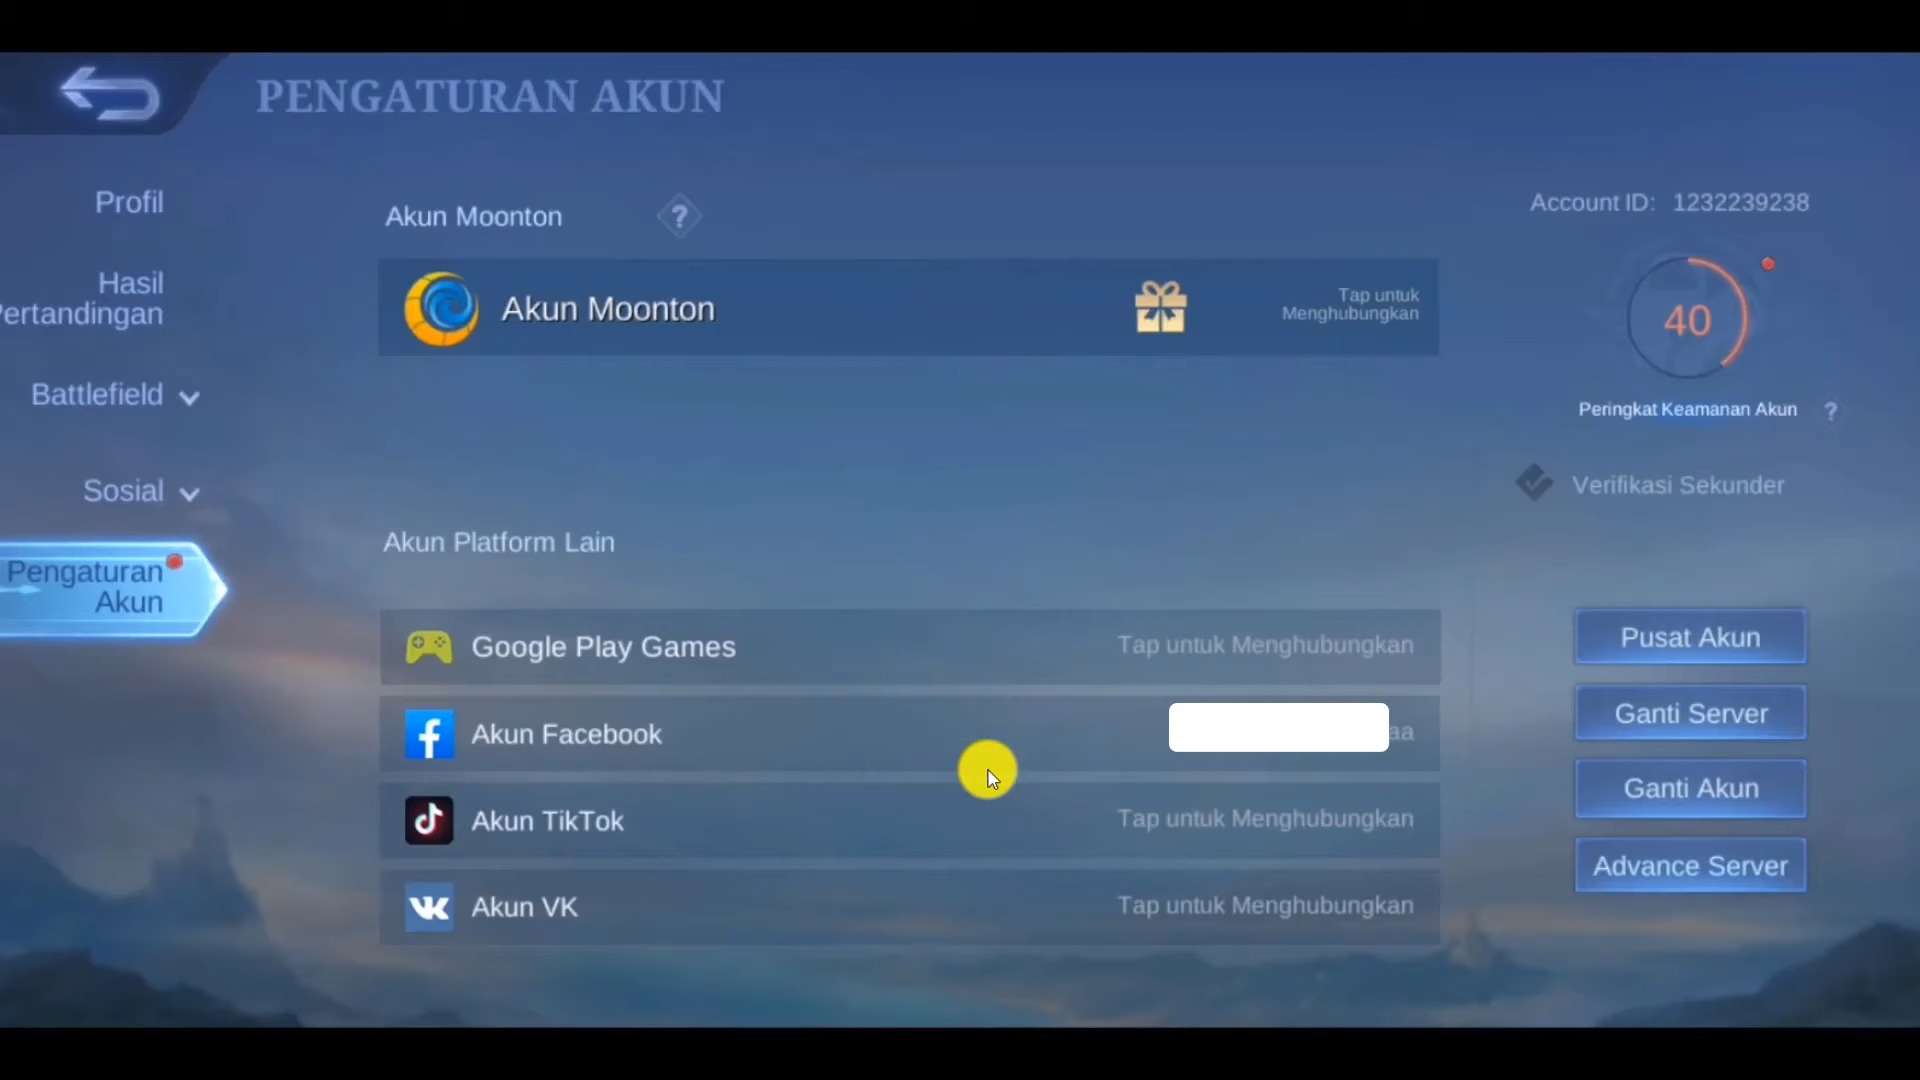Click the account security rank help icon

click(1832, 409)
